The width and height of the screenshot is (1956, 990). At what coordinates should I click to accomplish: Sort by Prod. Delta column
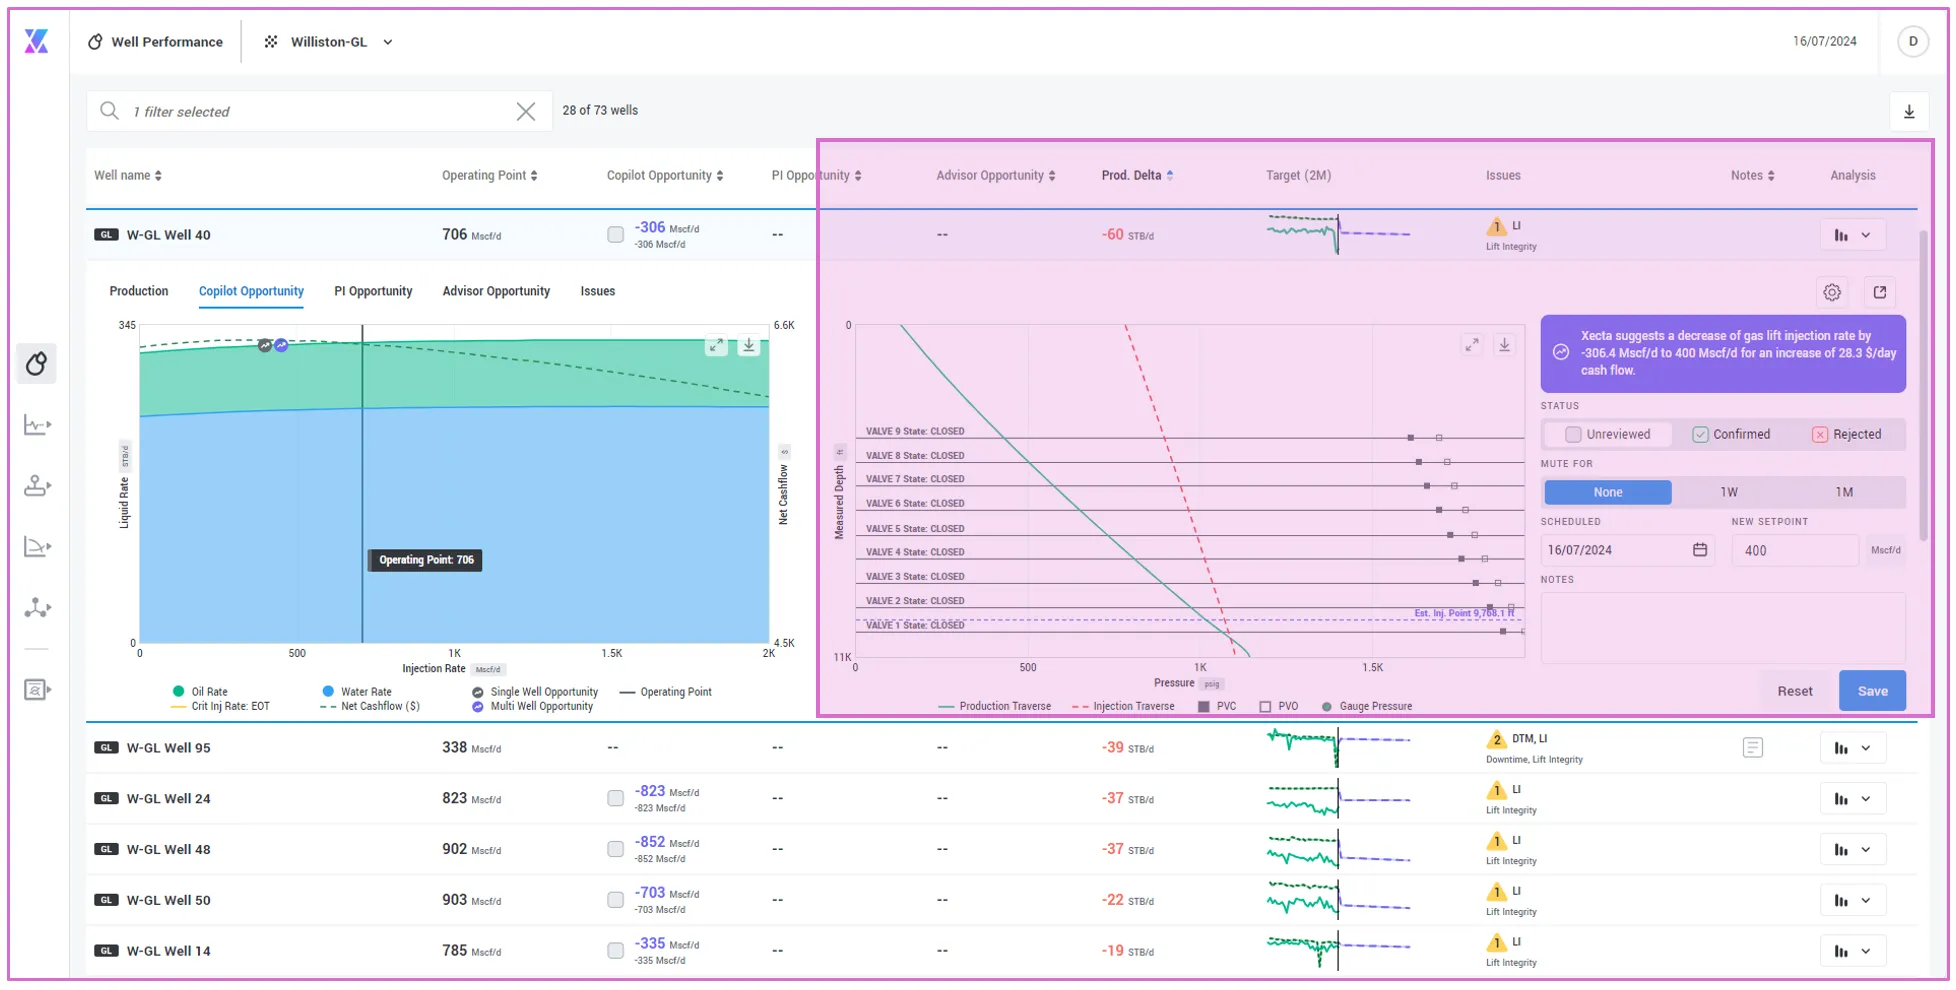(x=1137, y=175)
